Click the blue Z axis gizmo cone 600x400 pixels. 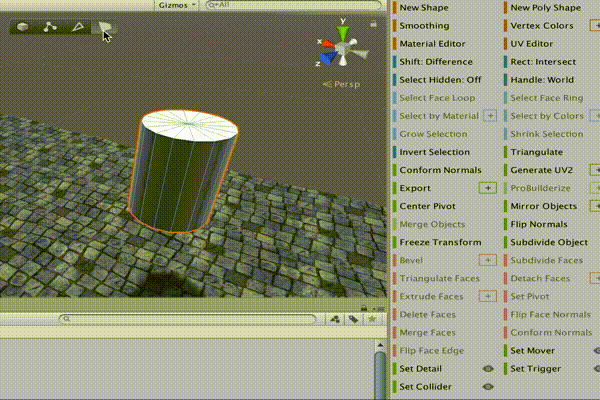click(328, 58)
